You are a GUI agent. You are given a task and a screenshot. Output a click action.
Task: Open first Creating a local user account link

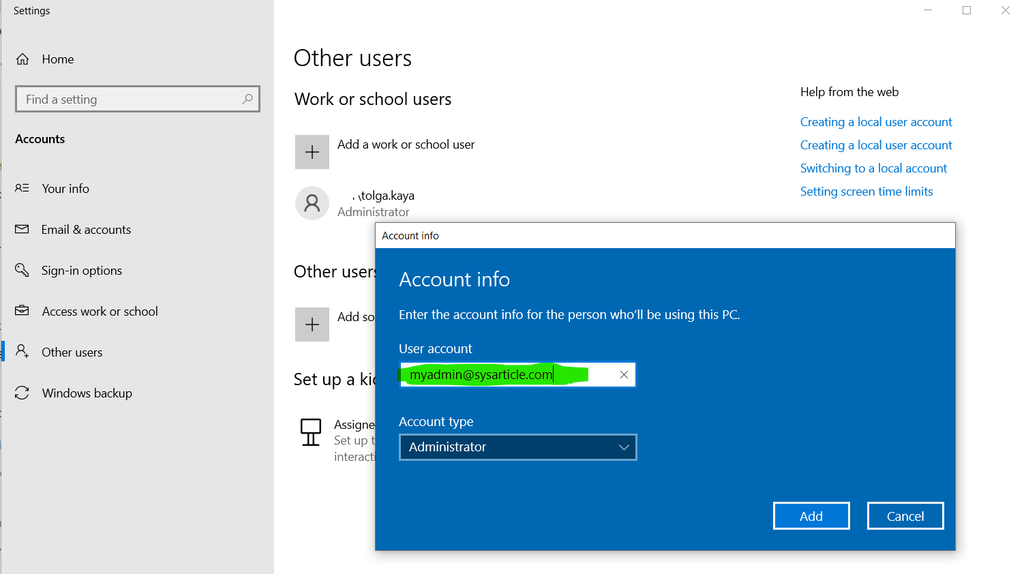[x=876, y=121]
